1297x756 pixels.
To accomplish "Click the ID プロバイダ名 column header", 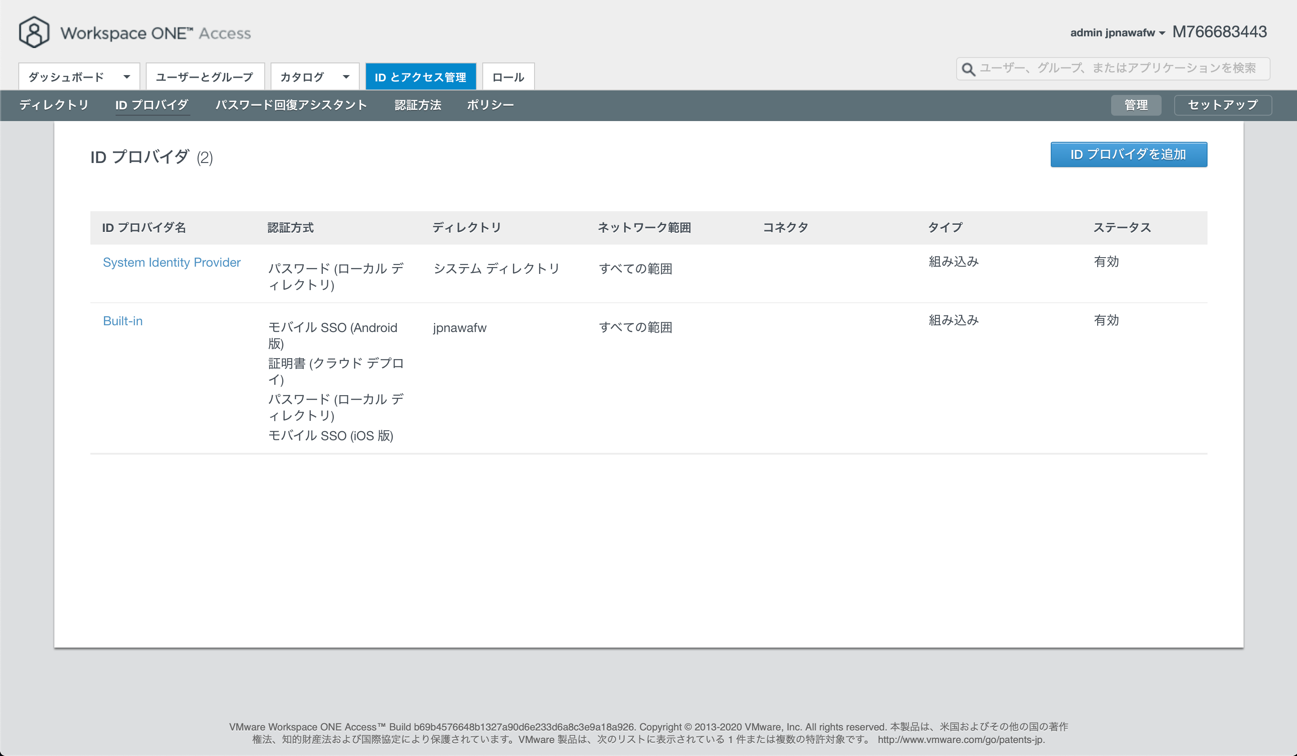I will tap(144, 228).
